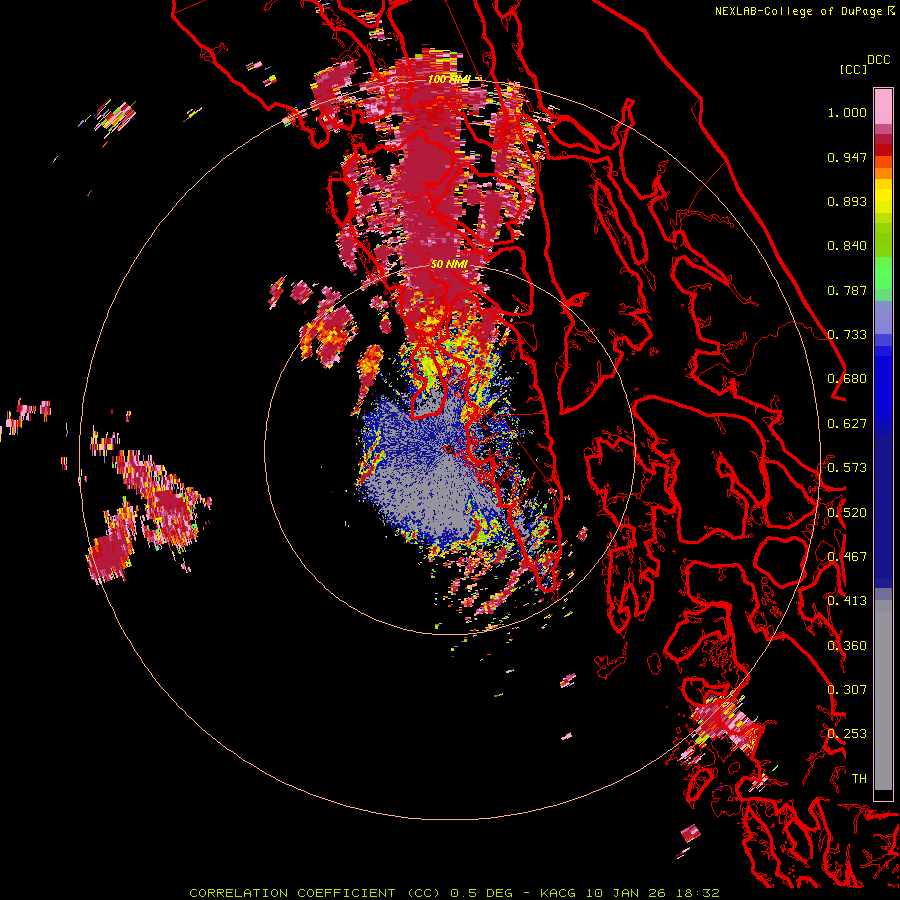Pick the gray swatch beside 0.307
The image size is (900, 900).
point(883,695)
